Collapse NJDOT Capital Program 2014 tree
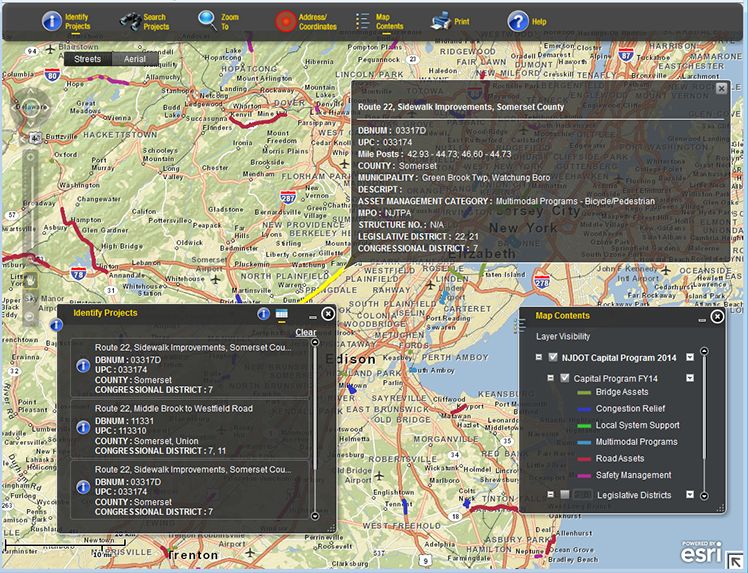This screenshot has height=573, width=748. pos(539,357)
